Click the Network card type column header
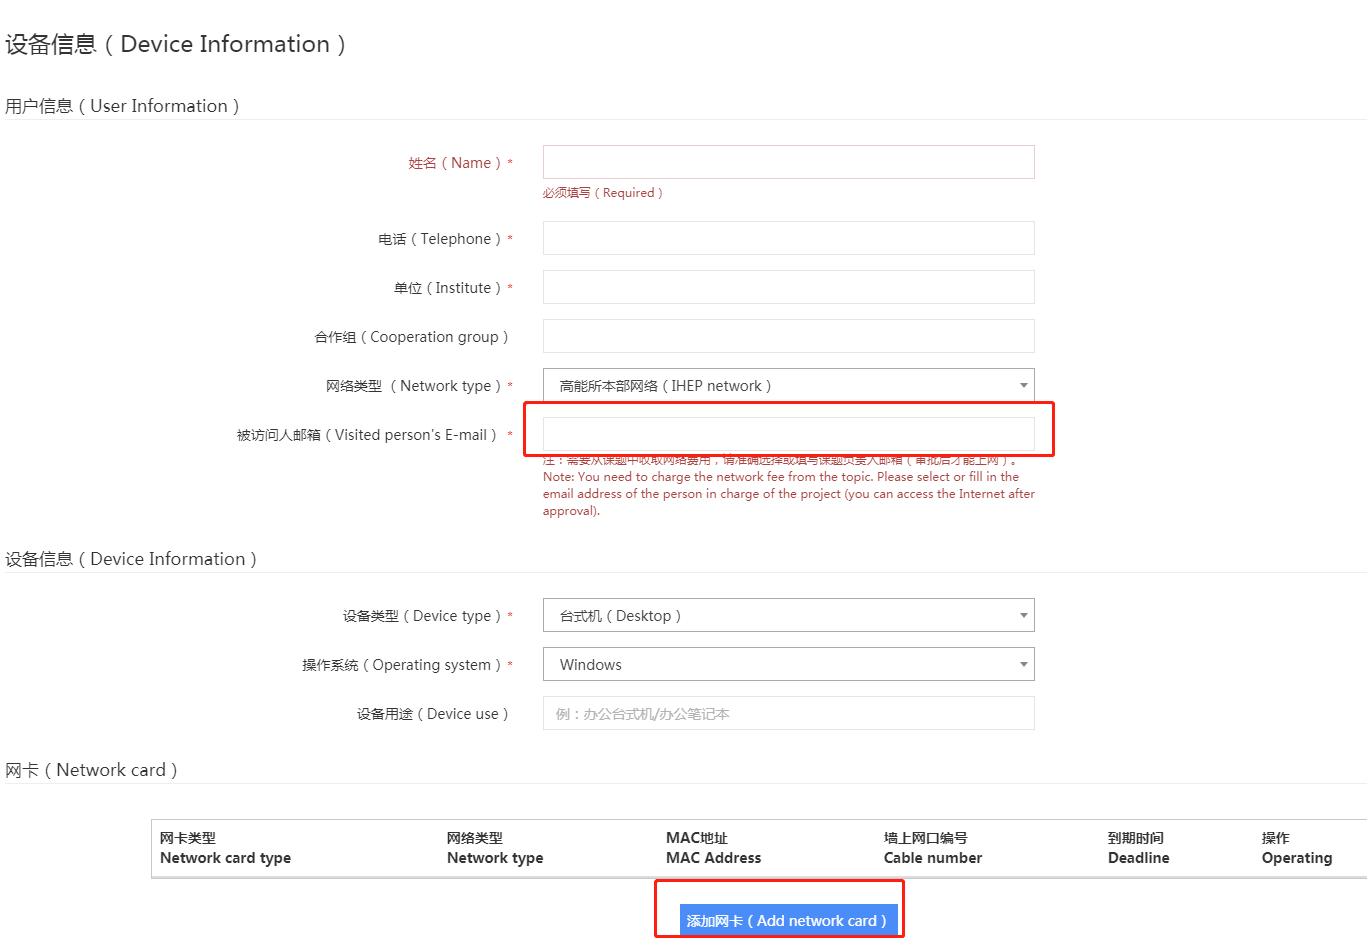Viewport: 1367px width, 946px height. pyautogui.click(x=225, y=848)
